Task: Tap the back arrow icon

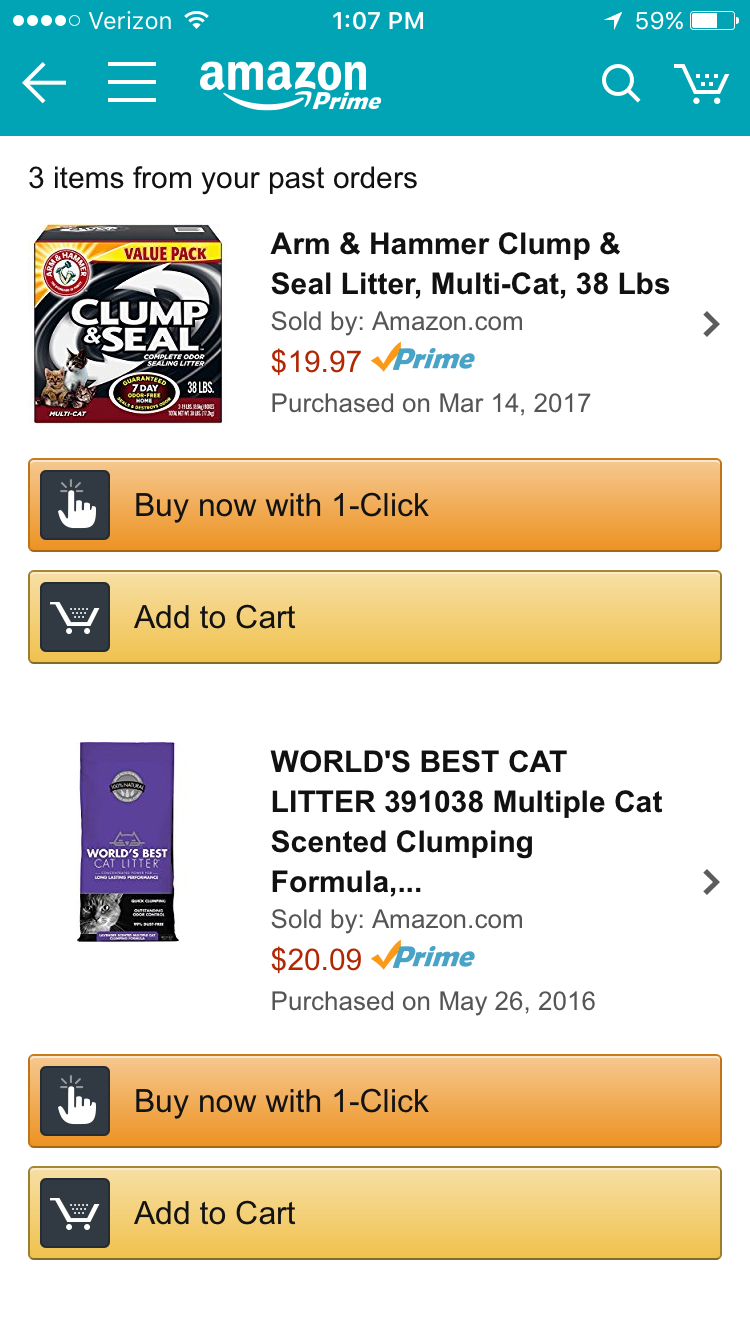Action: [44, 84]
